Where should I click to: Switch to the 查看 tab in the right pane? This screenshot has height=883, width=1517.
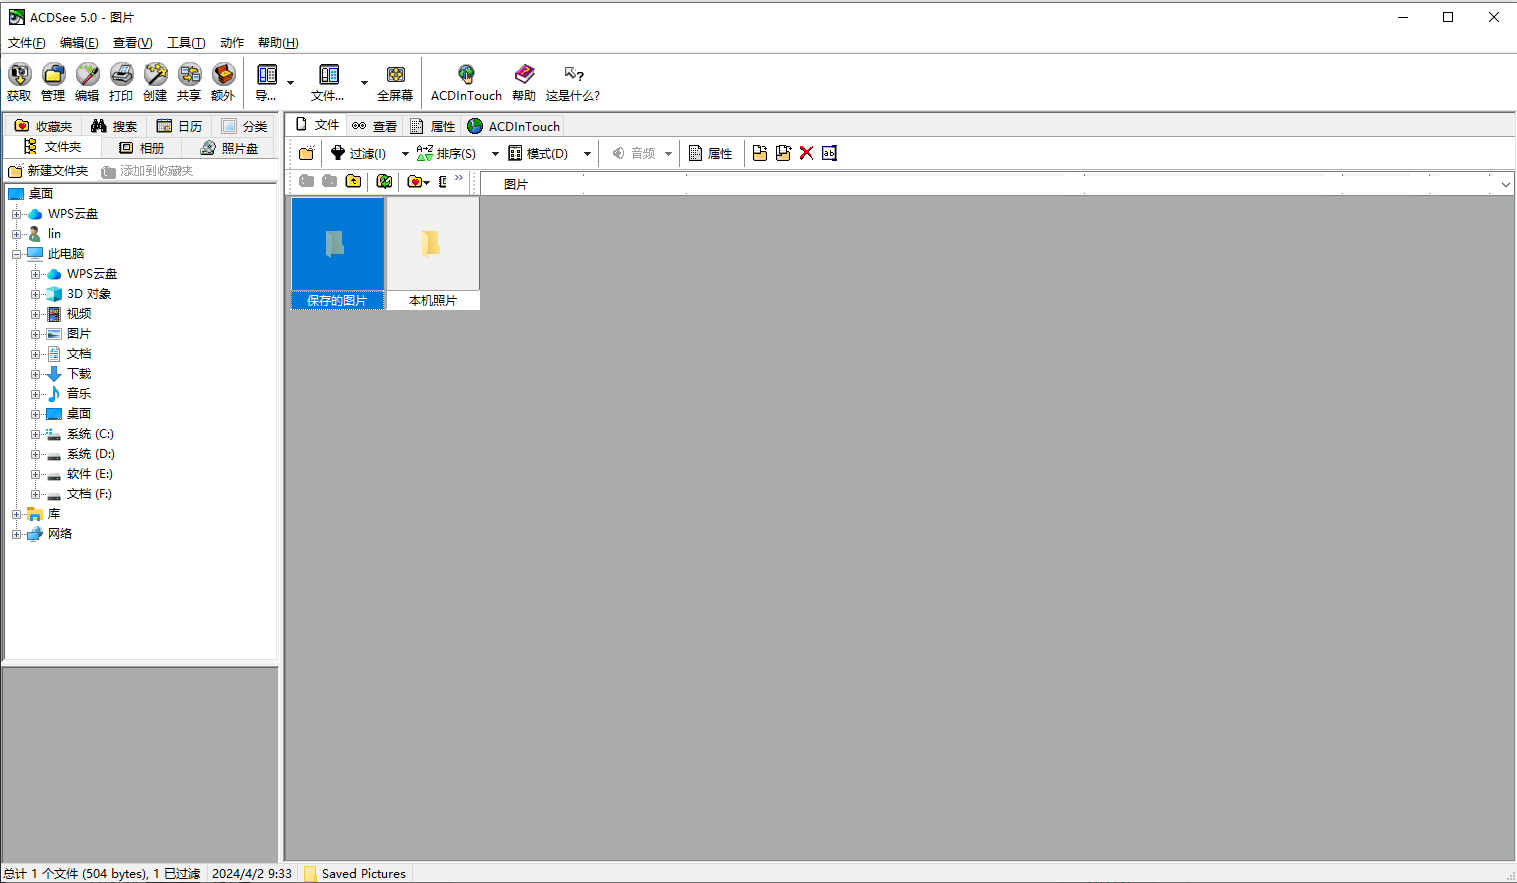(375, 126)
